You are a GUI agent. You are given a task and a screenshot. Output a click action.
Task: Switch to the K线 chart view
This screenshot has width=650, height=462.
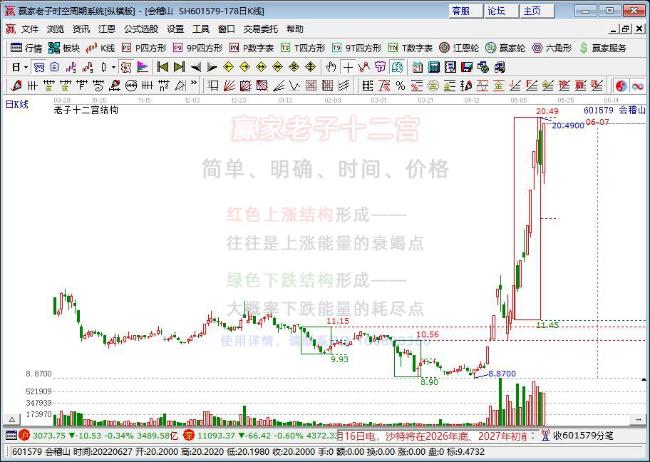[100, 48]
